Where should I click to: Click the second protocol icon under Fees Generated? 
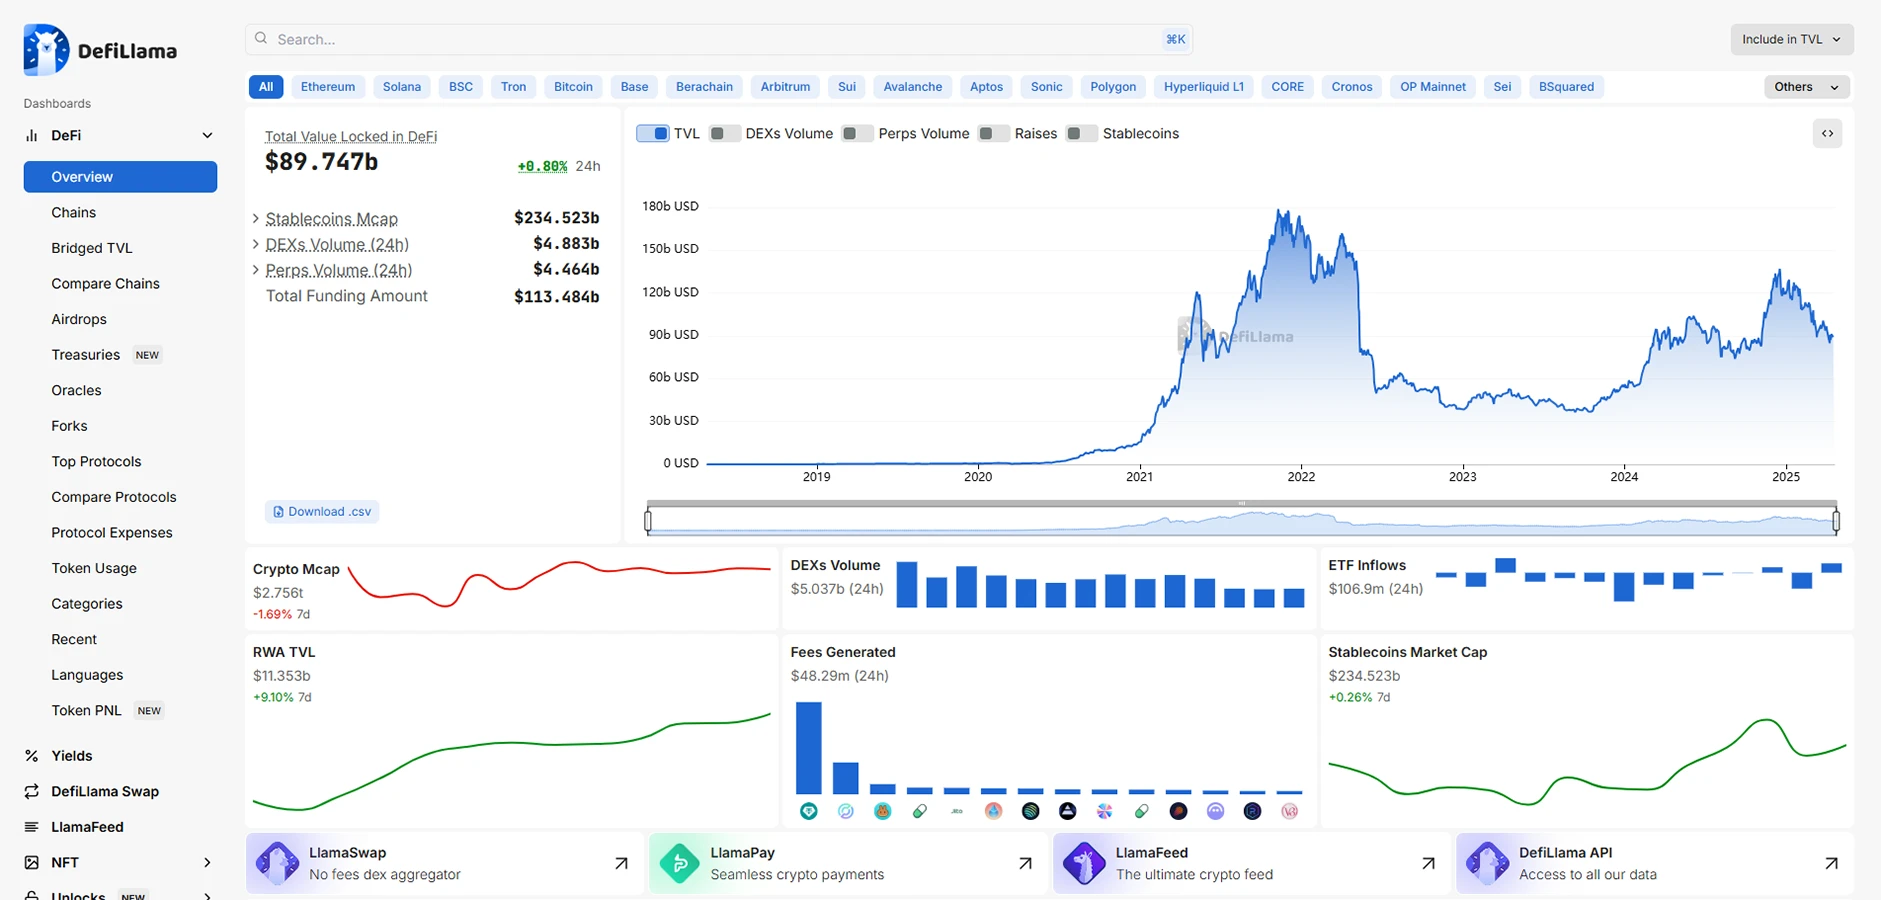tap(846, 811)
